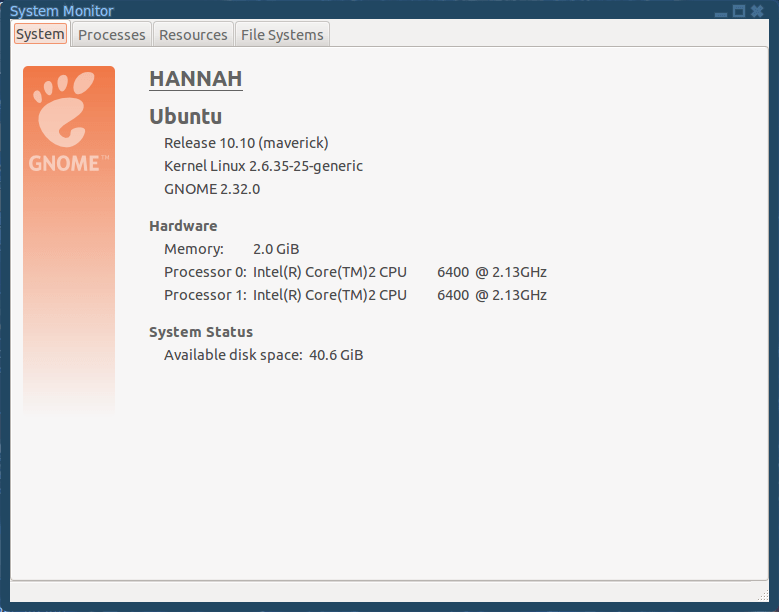Select Kernel Linux 2.6.35-25-generic text
This screenshot has width=779, height=612.
[263, 166]
